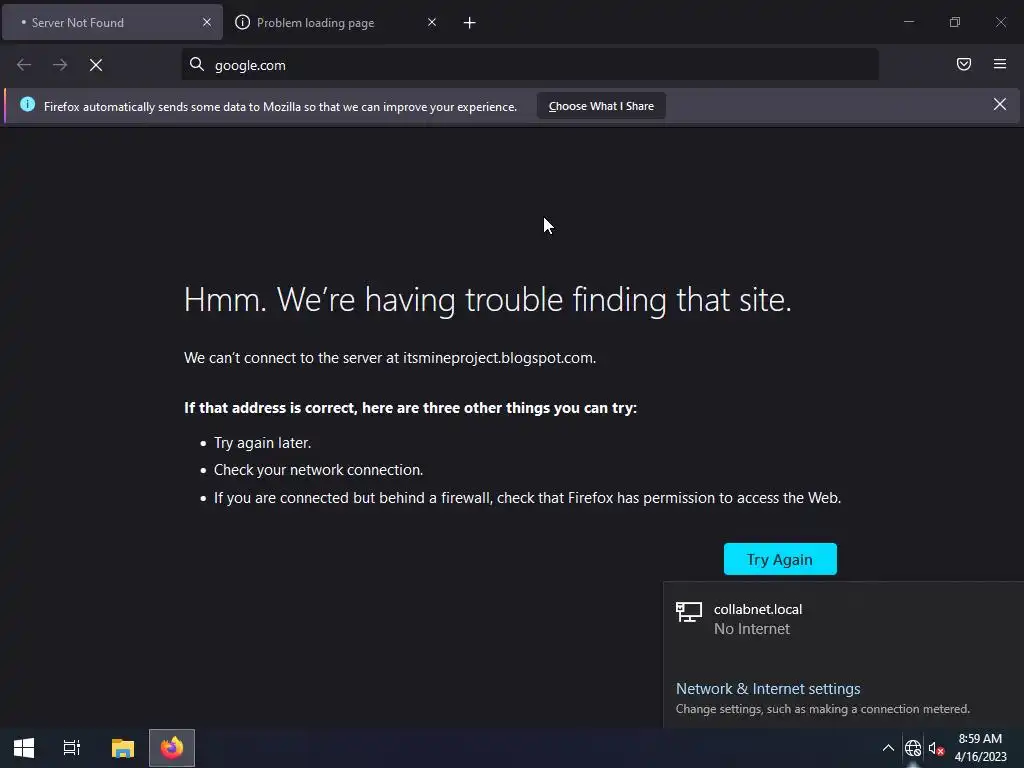Open the Windows Start menu
Screen dimensions: 1024x768
24,748
